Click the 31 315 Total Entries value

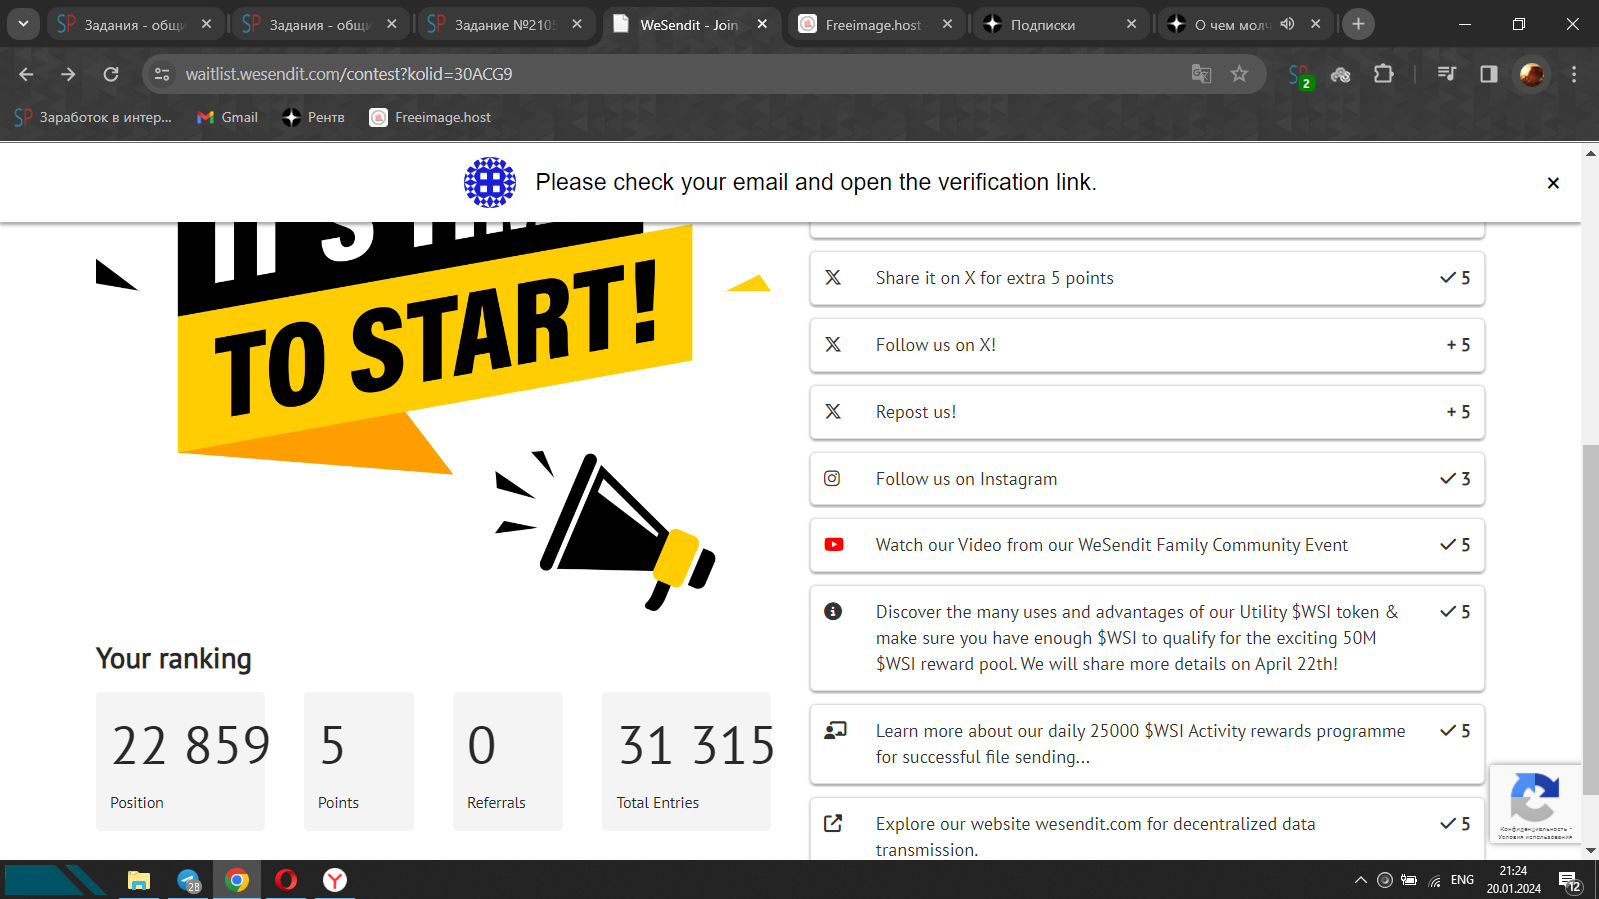coord(696,746)
